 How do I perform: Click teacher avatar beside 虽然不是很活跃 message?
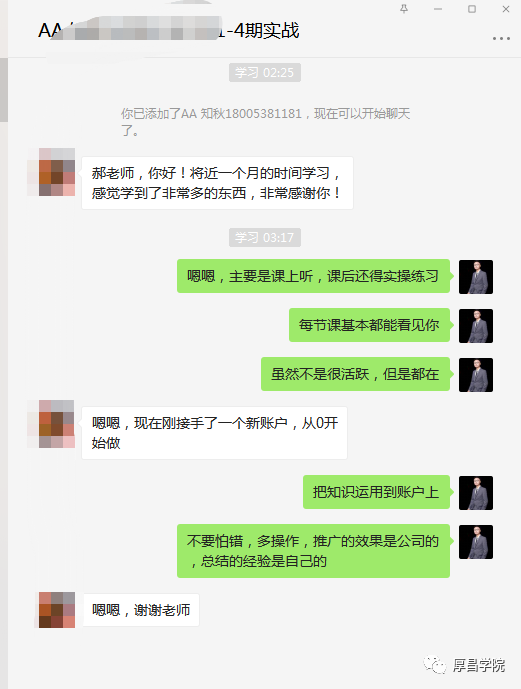[476, 375]
